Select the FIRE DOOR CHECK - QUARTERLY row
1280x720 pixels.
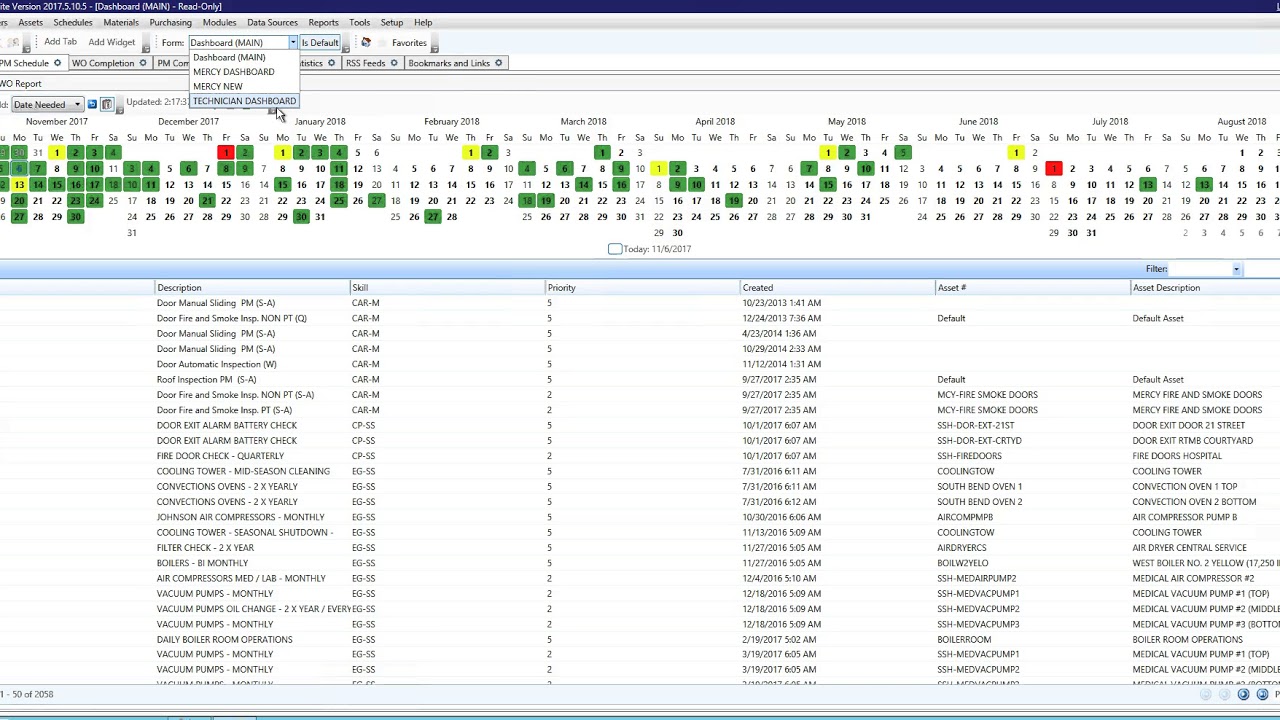[x=640, y=456]
